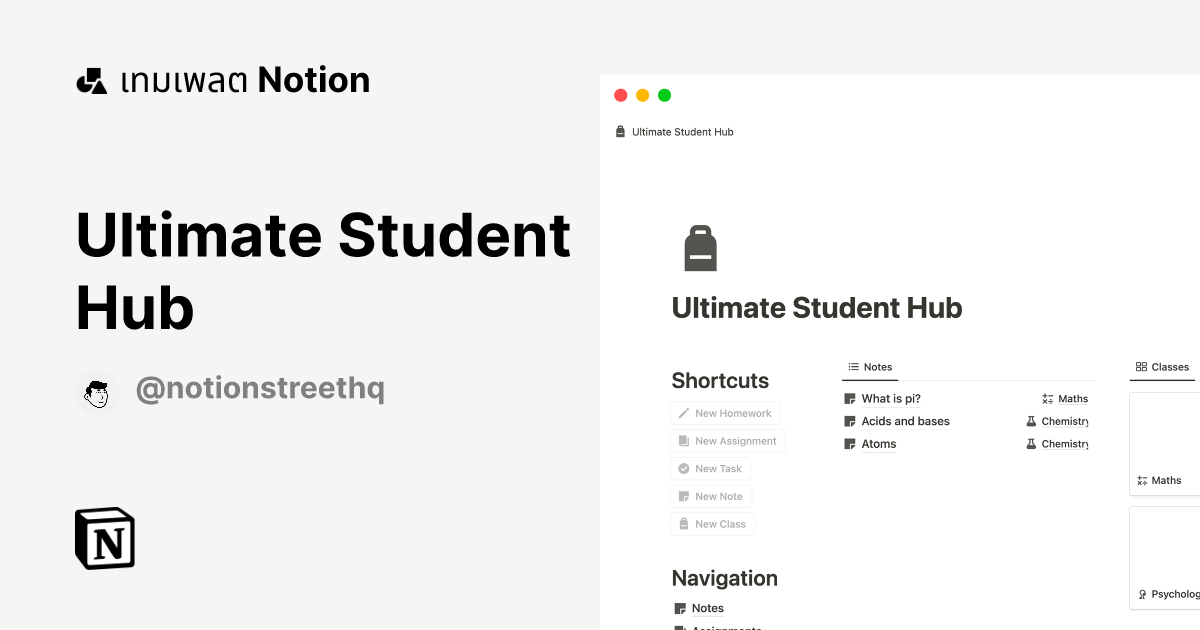Click the @notionstreethq username

coord(260,388)
